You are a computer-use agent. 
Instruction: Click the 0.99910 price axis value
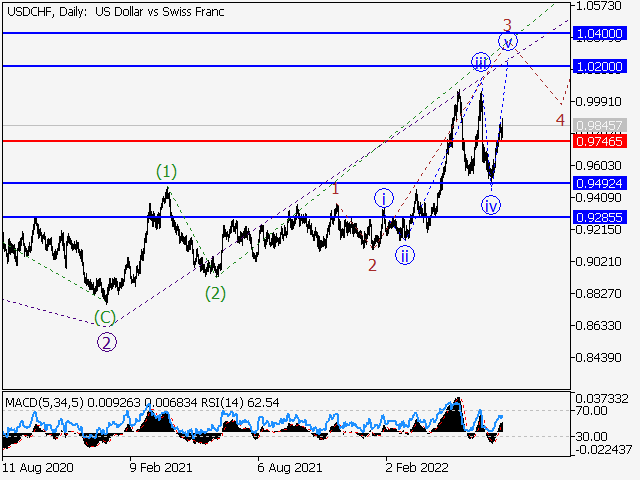tap(598, 101)
